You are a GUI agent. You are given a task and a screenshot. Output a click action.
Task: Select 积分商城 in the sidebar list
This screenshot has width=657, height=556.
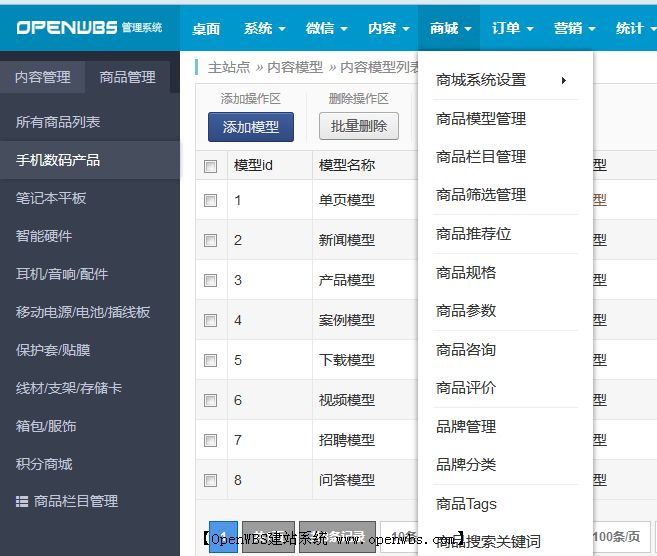pos(44,464)
